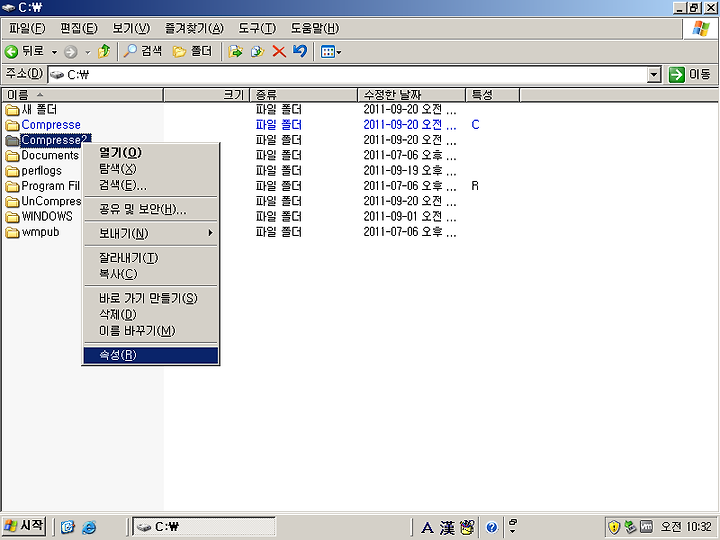This screenshot has width=720, height=540.
Task: Choose 바로 가기 만들기(S) entry
Action: click(x=151, y=298)
